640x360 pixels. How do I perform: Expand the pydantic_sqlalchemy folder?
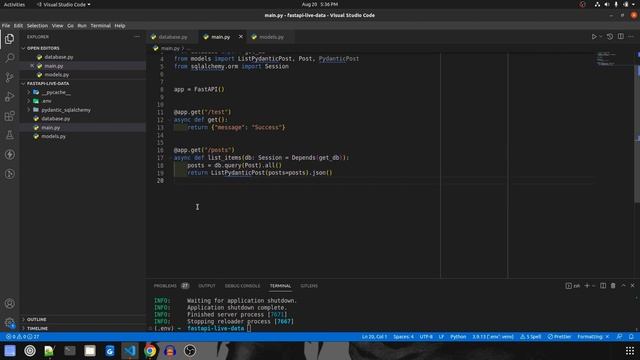[29, 110]
